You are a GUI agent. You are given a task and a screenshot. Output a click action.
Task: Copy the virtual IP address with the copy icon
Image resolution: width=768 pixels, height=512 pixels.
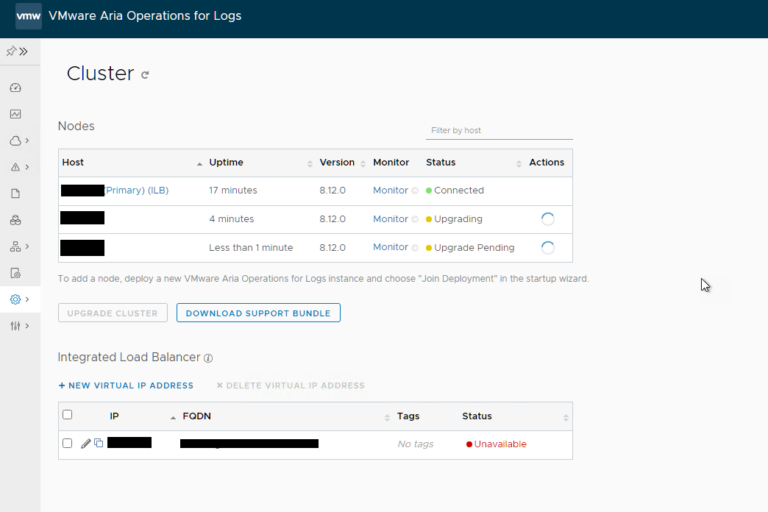point(98,443)
